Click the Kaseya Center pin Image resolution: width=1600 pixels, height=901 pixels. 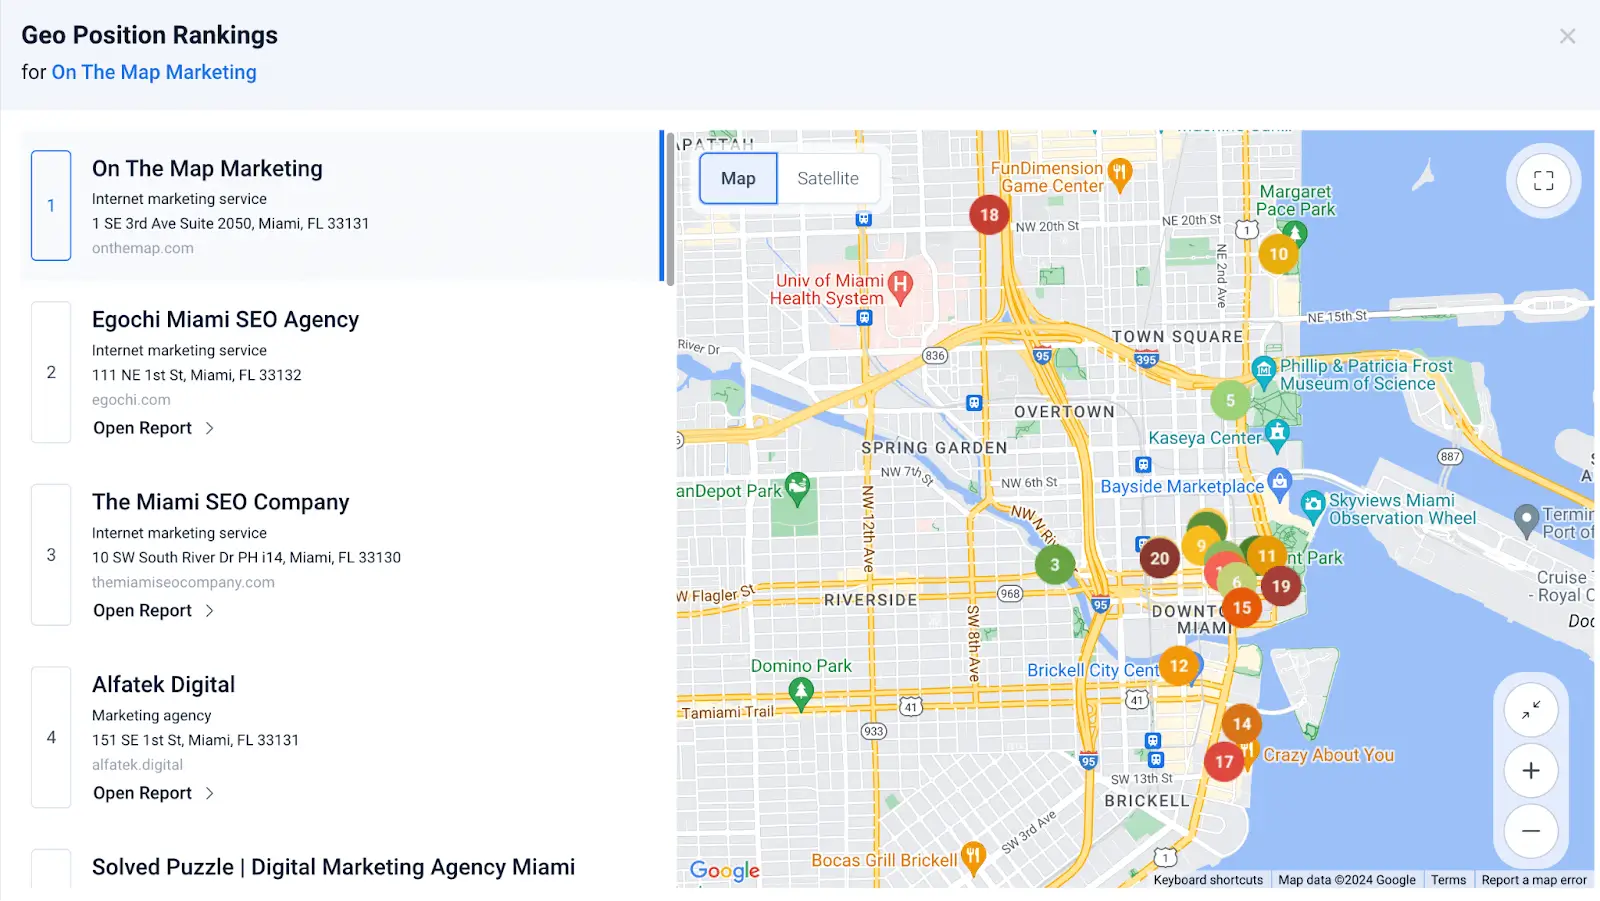pyautogui.click(x=1276, y=435)
